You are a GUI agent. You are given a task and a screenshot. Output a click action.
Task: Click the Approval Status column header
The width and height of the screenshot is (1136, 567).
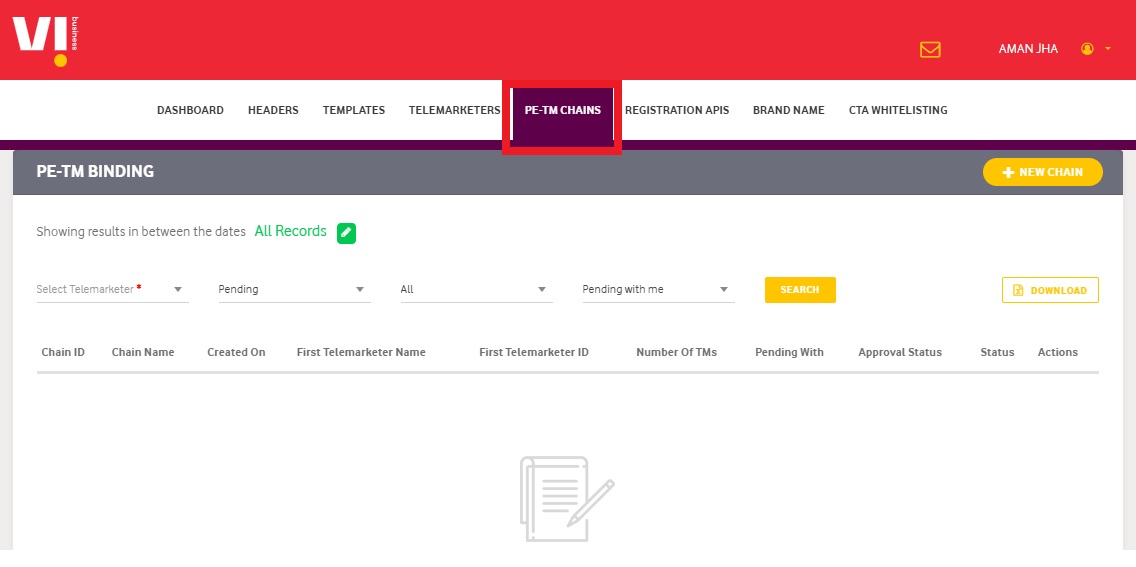[900, 353]
